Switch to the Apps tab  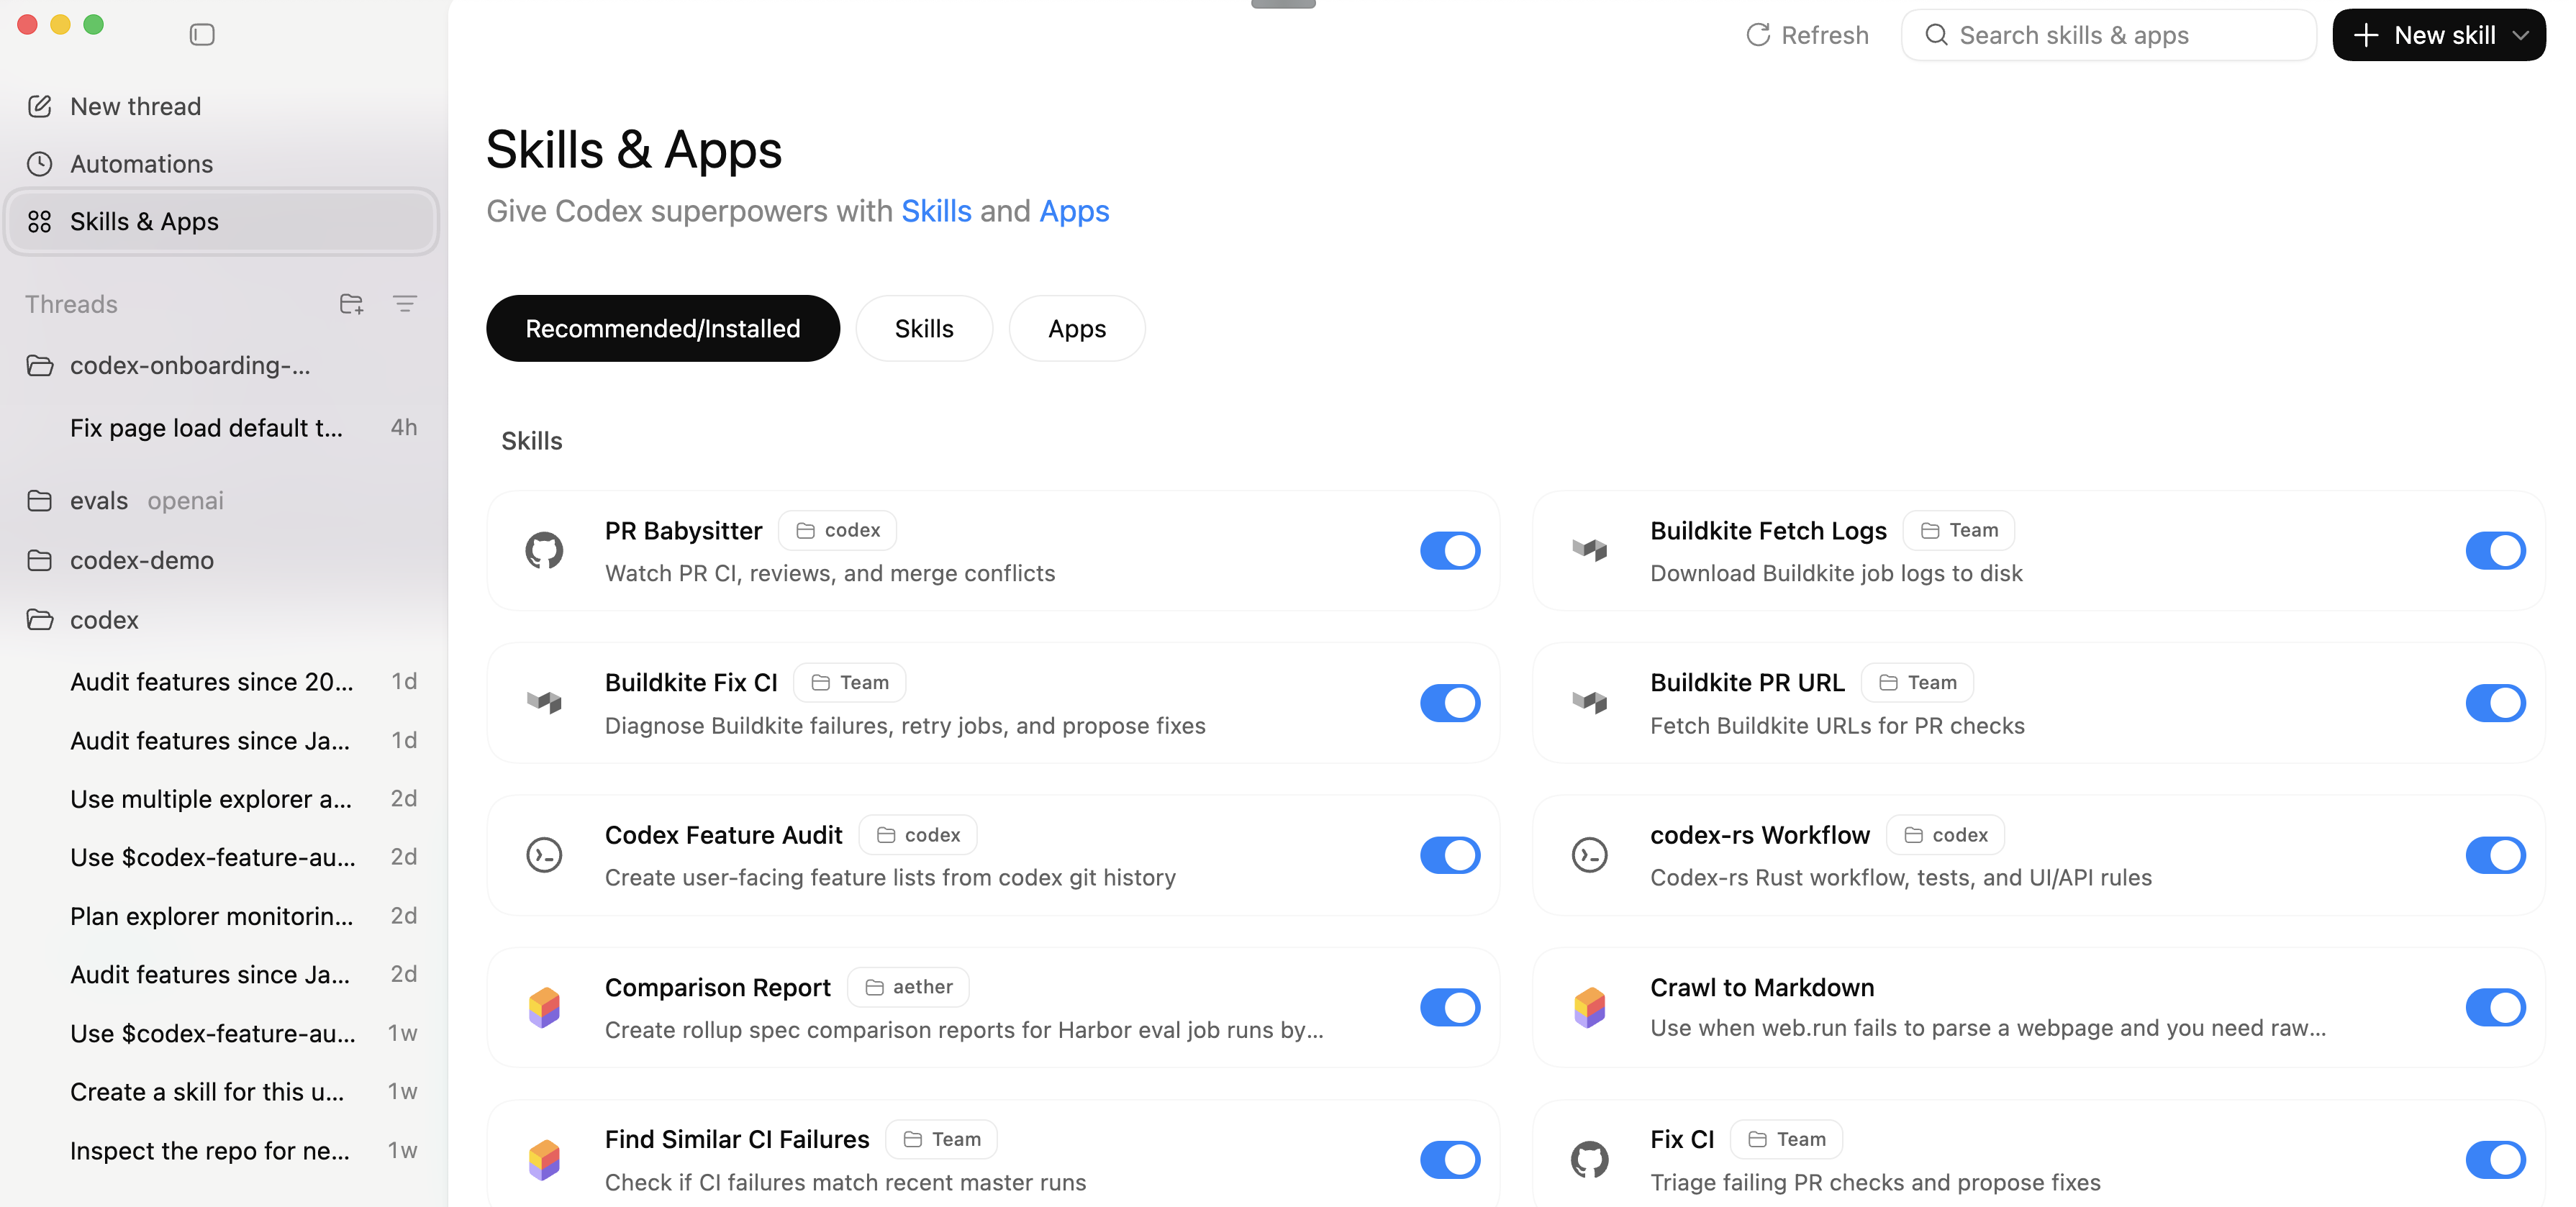click(x=1076, y=328)
